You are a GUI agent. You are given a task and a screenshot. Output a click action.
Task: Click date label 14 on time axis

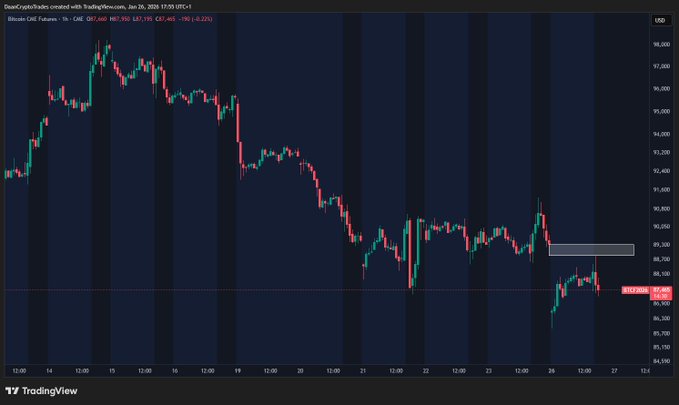49,371
